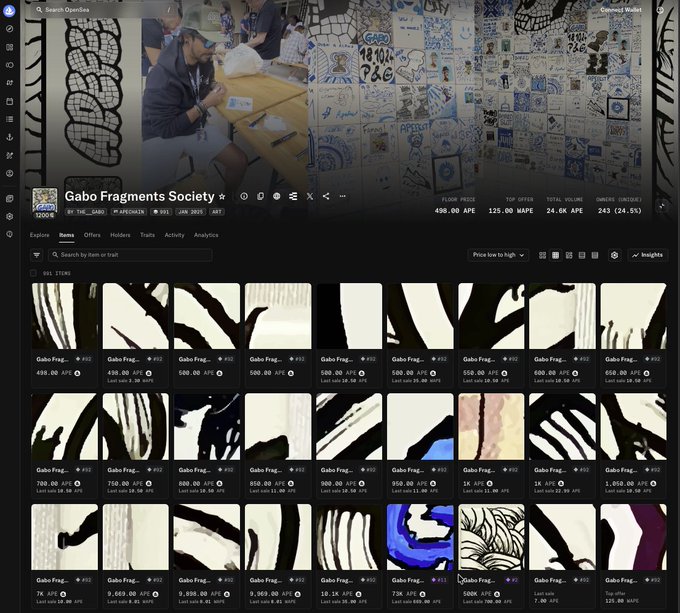680x613 pixels.
Task: Switch to the Traits tab
Action: point(147,235)
